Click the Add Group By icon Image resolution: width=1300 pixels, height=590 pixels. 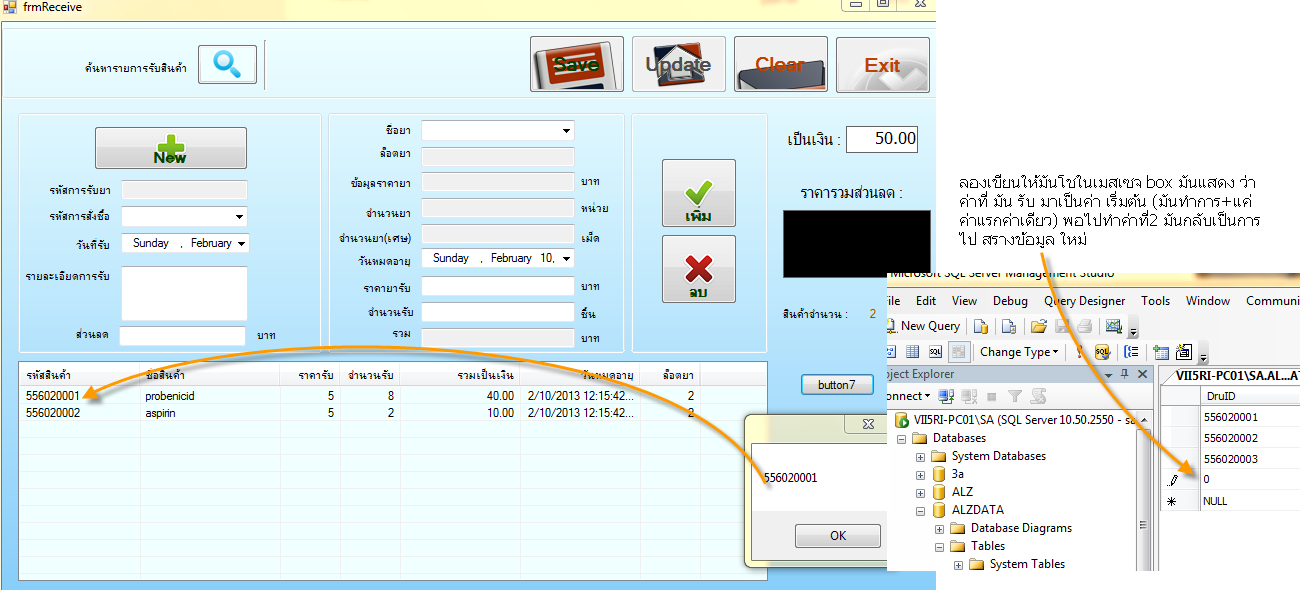tap(1131, 352)
